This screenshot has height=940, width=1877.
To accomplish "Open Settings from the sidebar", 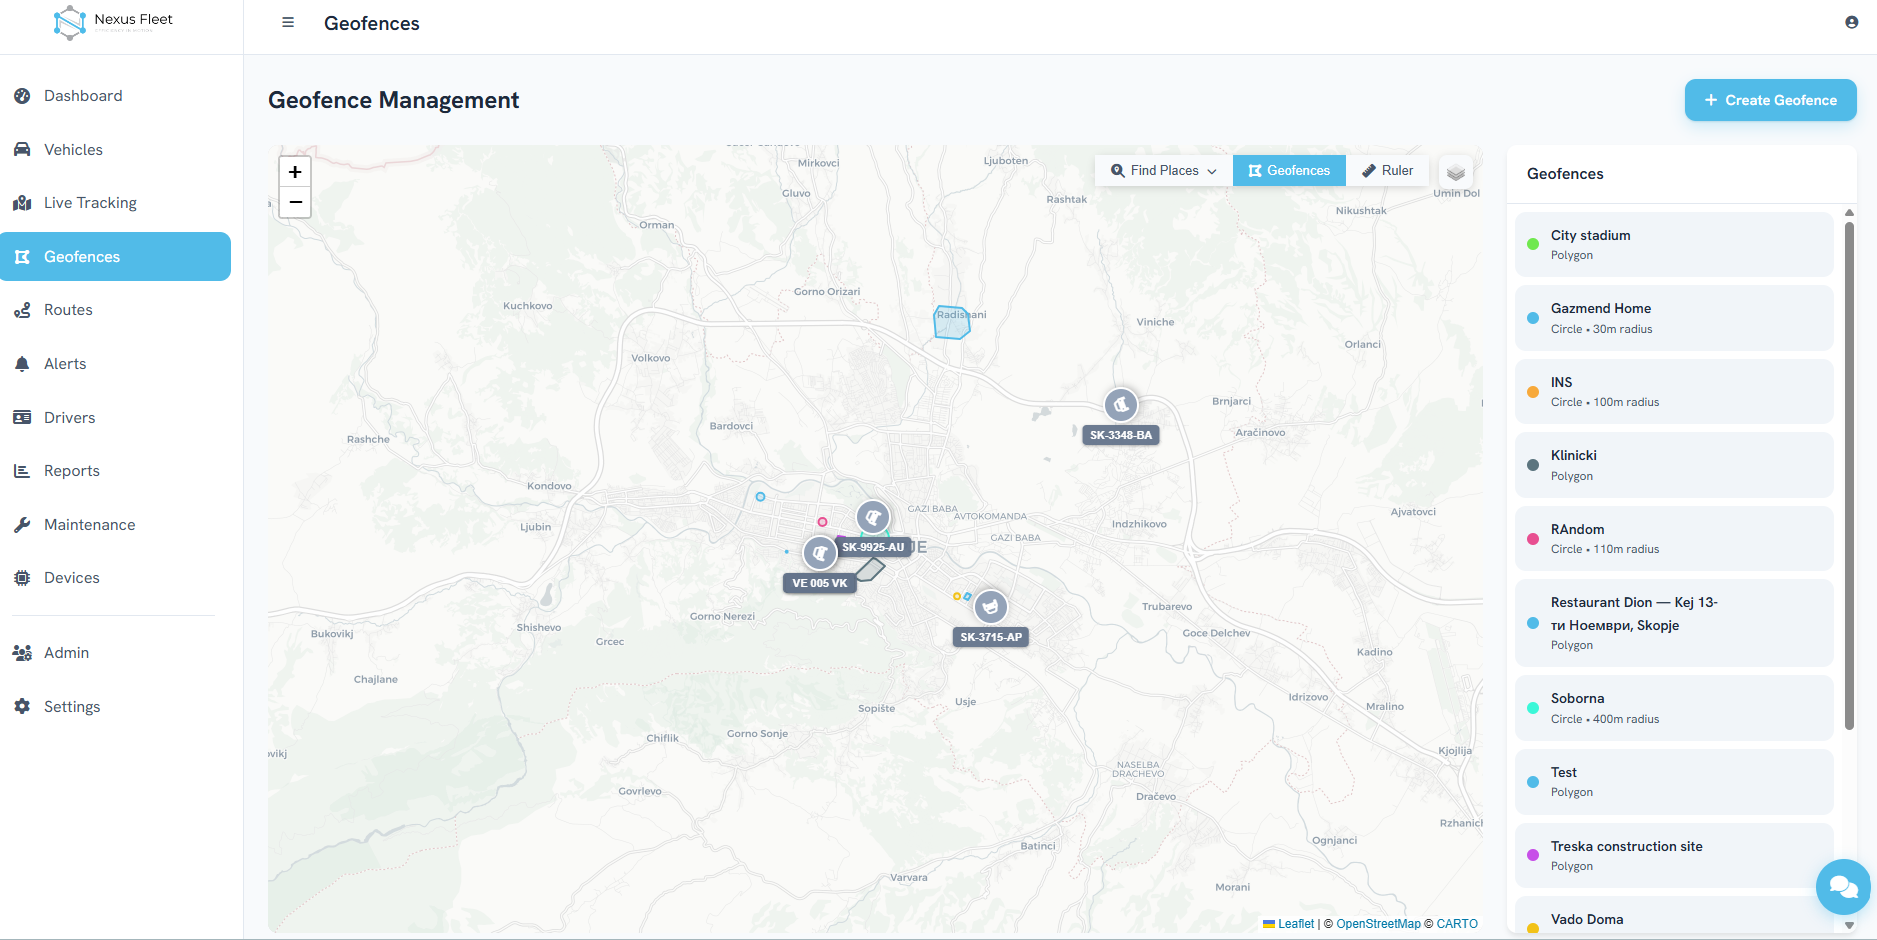I will tap(115, 707).
